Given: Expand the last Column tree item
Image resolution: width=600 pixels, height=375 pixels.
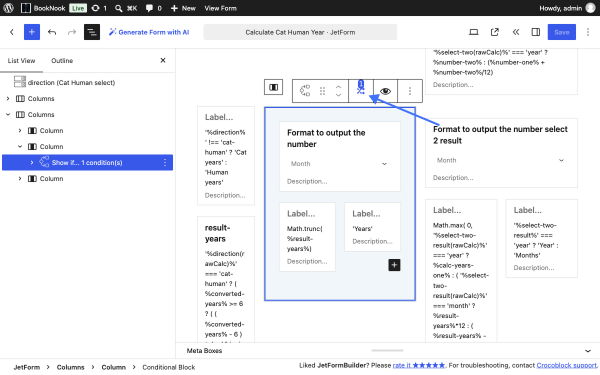Looking at the screenshot, I should click(x=20, y=179).
